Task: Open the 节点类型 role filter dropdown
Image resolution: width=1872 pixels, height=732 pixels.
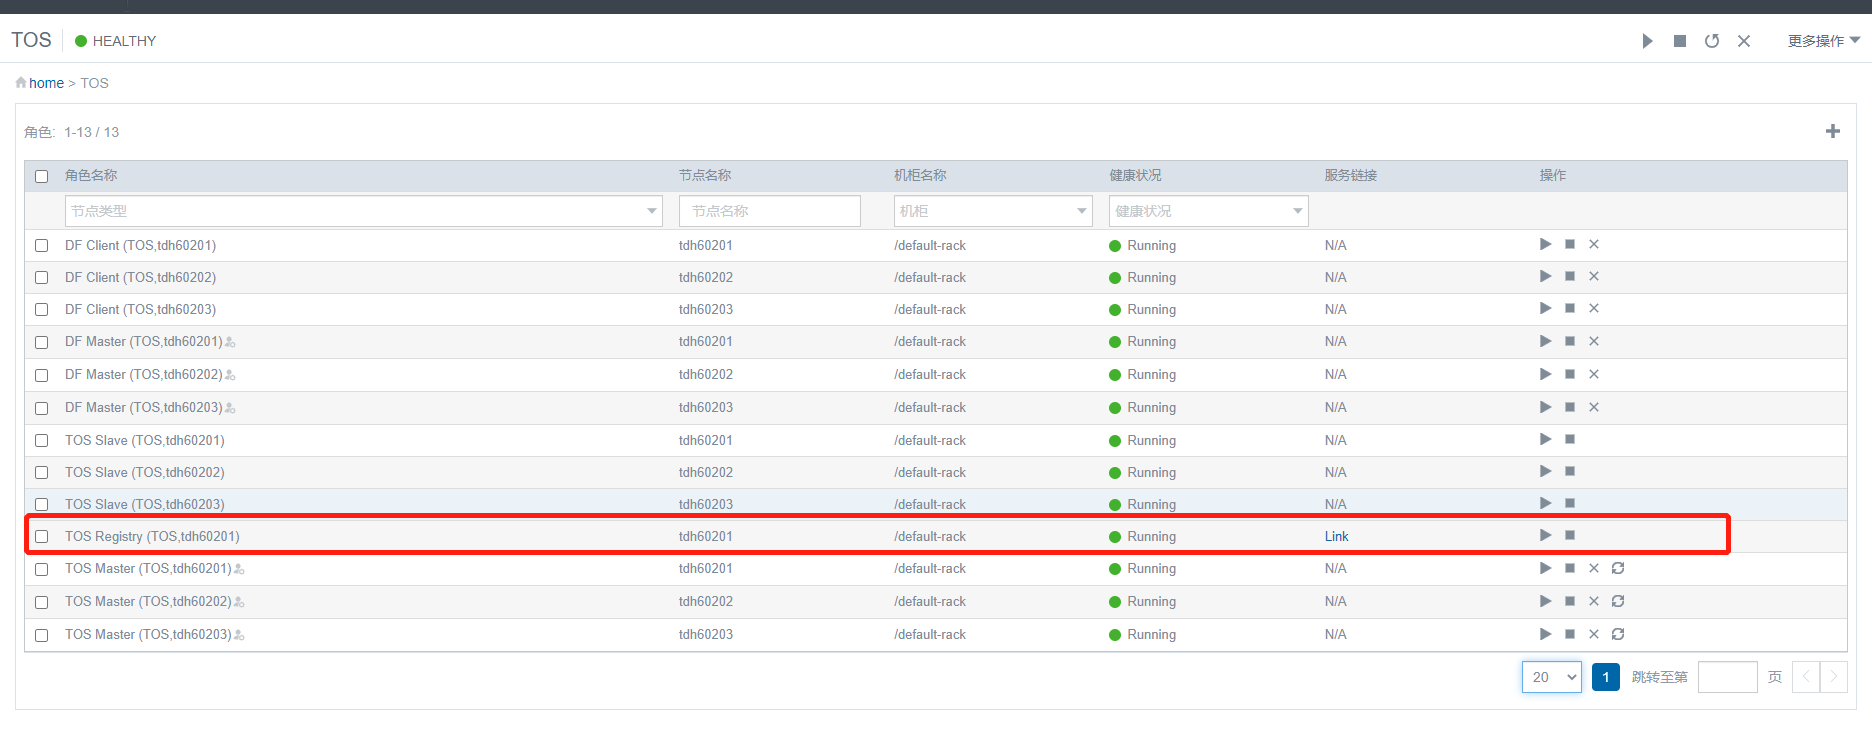Action: pyautogui.click(x=363, y=211)
